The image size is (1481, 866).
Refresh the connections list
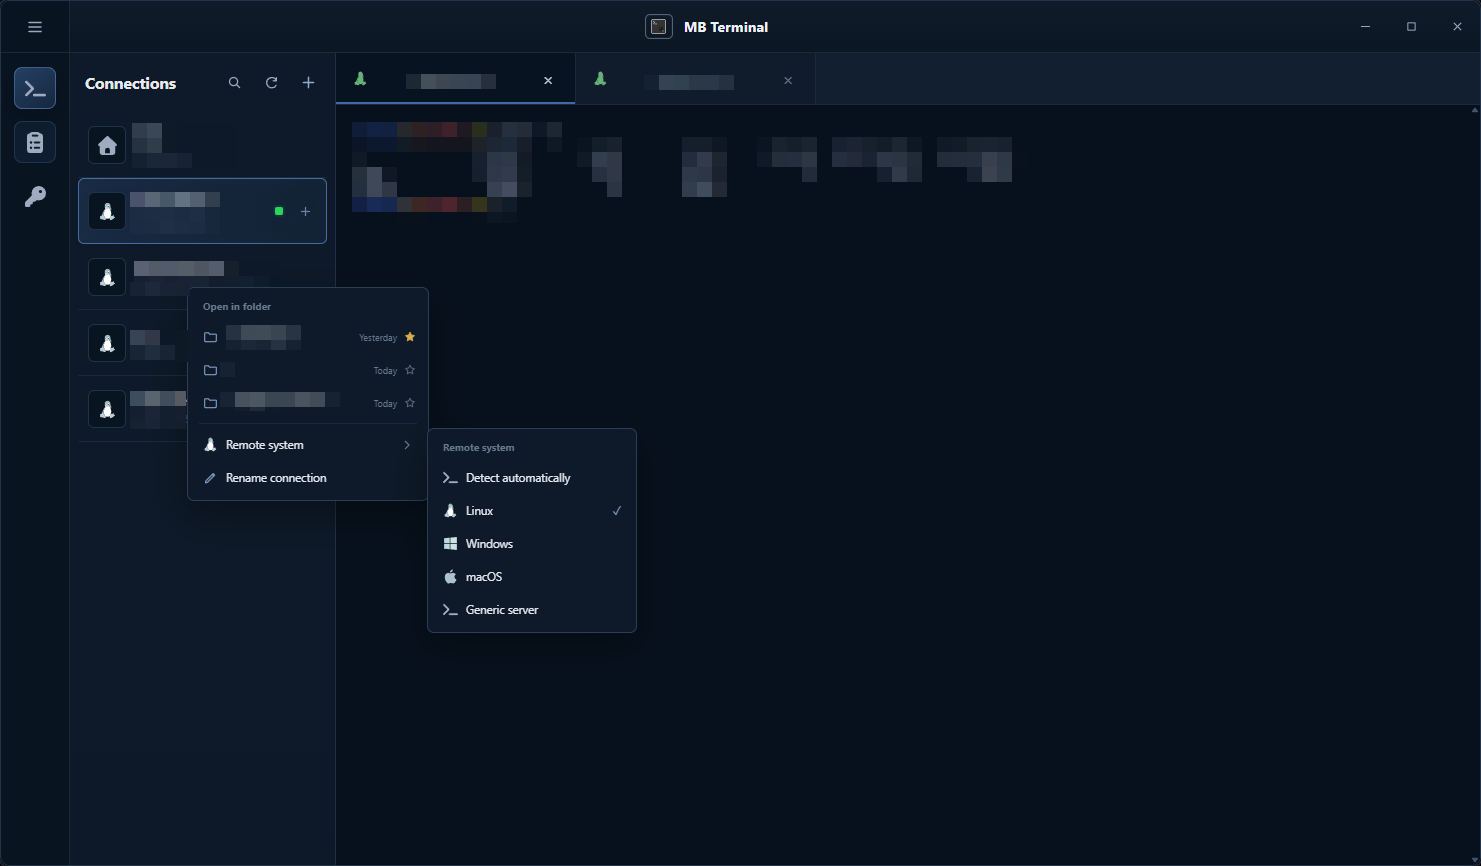pos(271,83)
